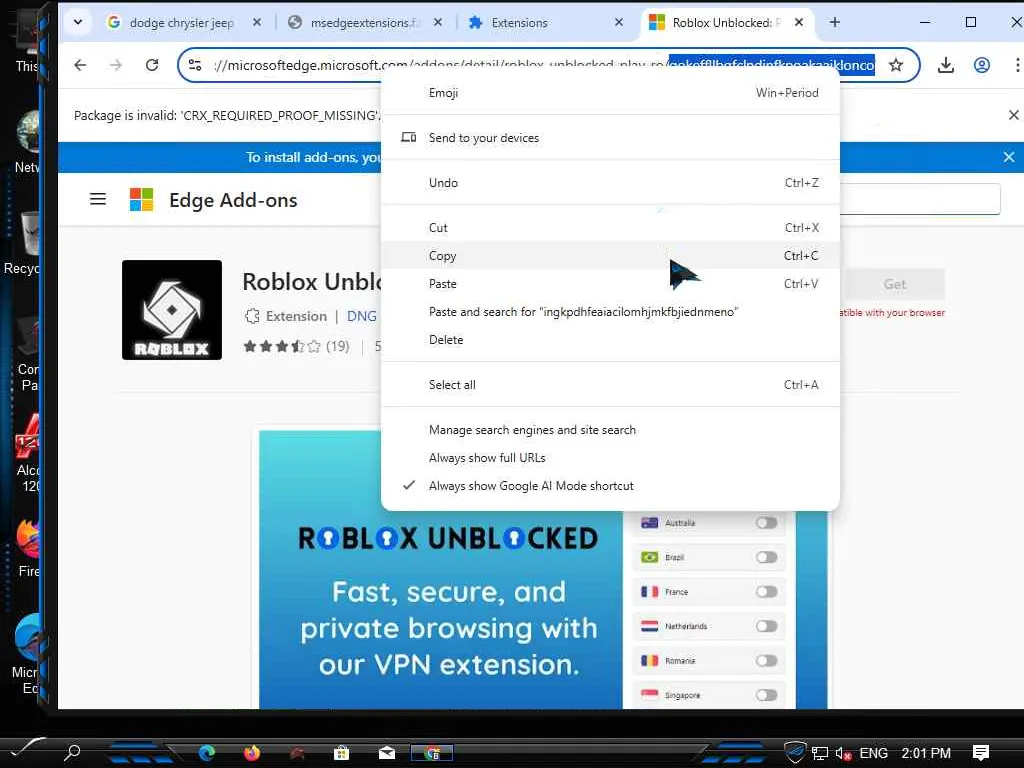Open the security shield tray icon
Viewport: 1024px width, 768px height.
[795, 752]
